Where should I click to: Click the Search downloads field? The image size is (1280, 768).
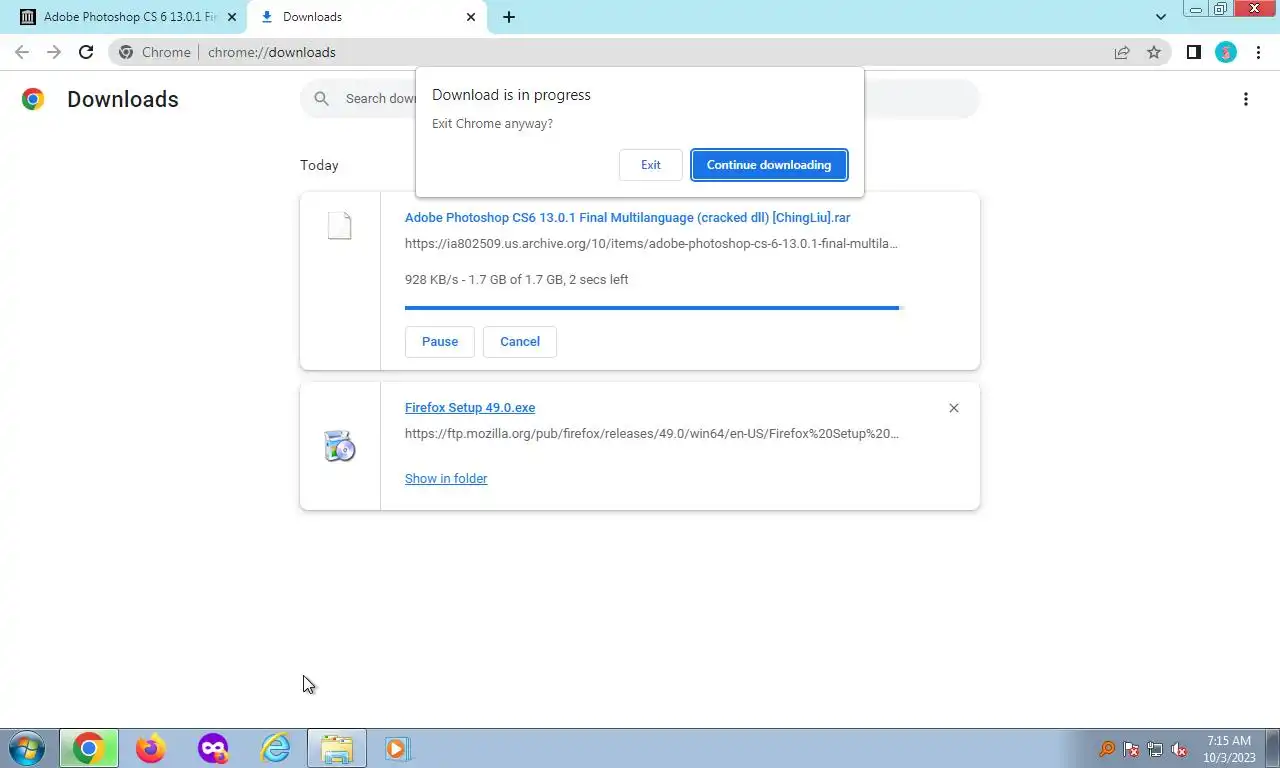[x=640, y=98]
